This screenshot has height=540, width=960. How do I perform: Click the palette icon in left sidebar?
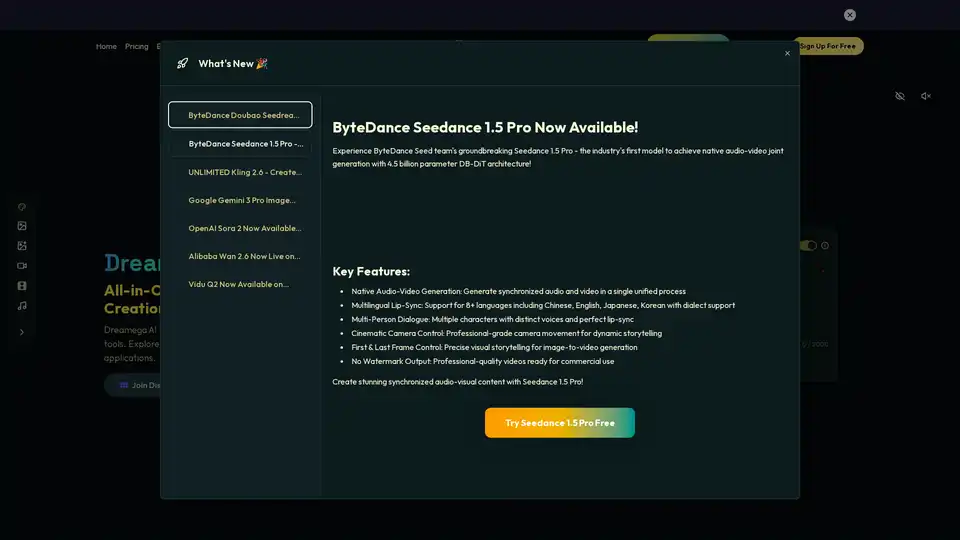click(x=22, y=207)
